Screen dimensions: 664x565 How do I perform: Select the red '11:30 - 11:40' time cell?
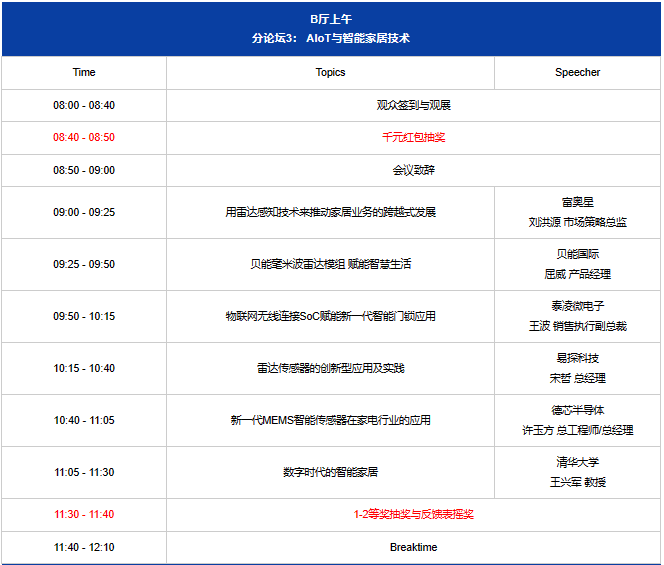tap(84, 515)
